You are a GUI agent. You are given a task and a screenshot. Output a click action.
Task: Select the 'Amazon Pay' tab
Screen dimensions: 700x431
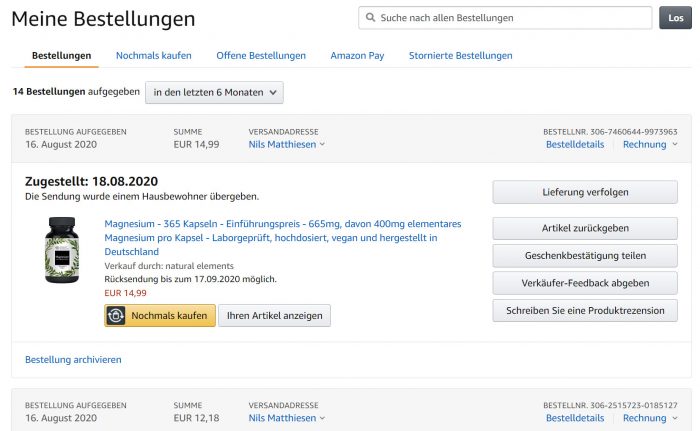(357, 55)
